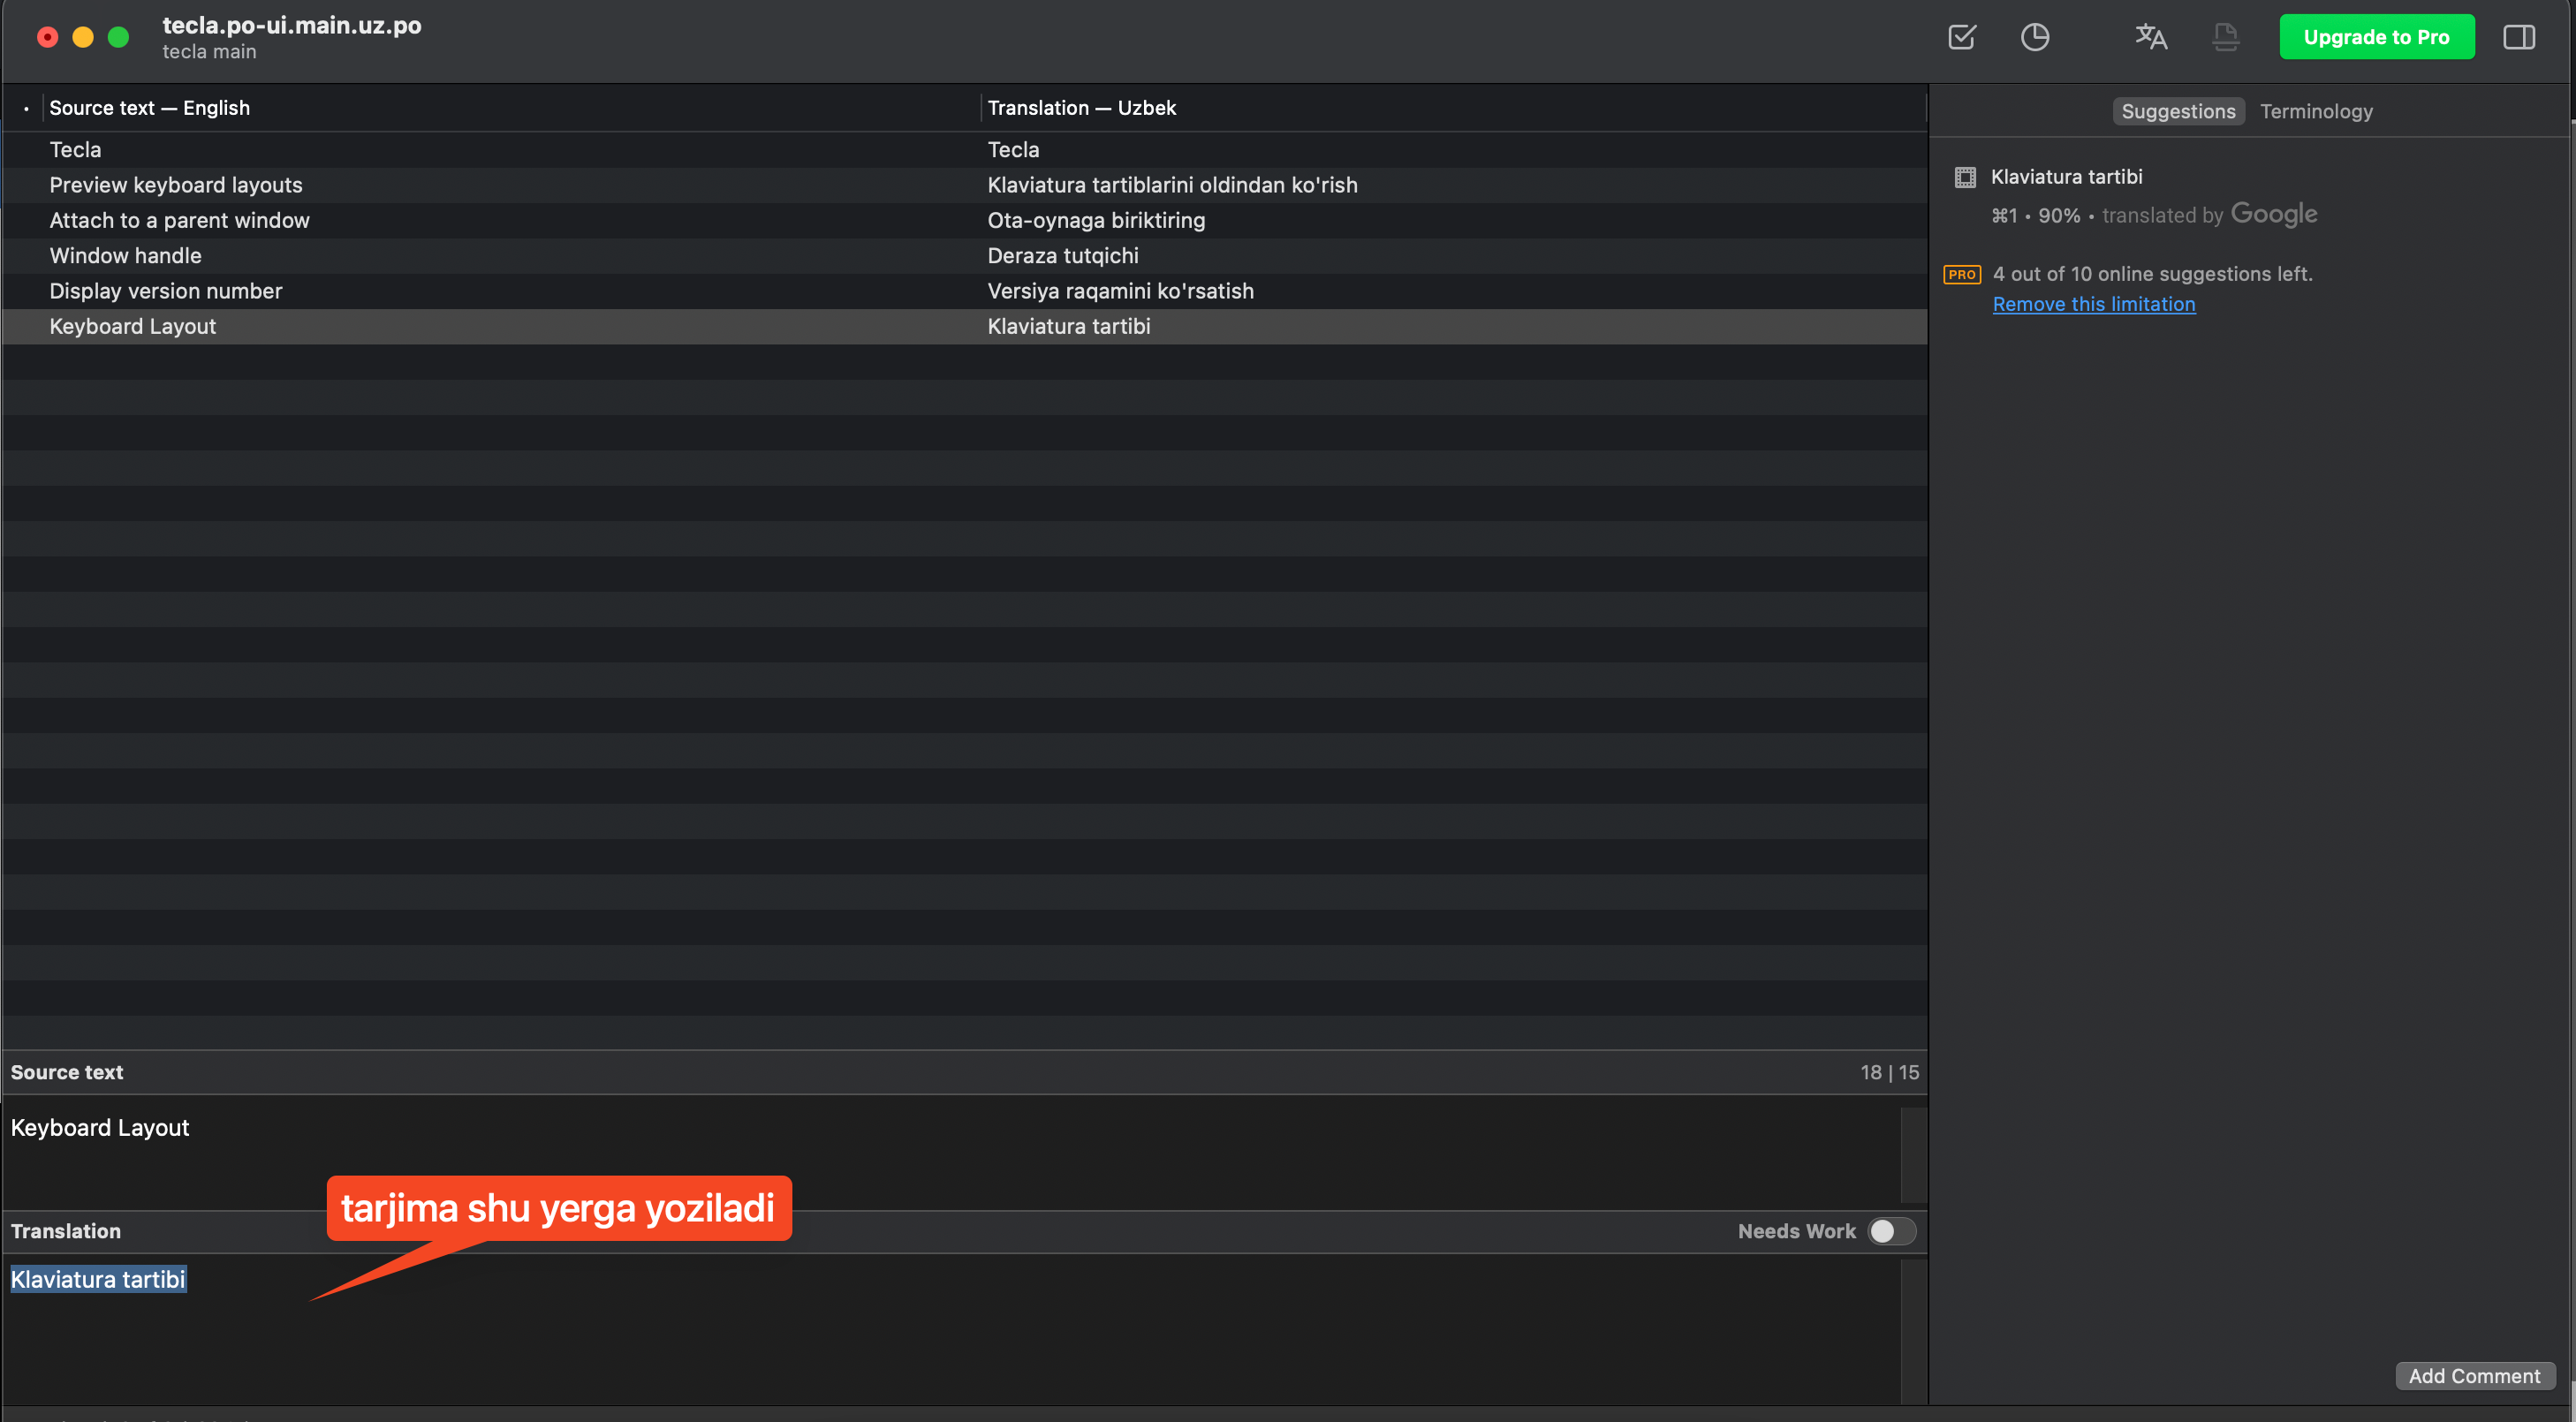
Task: Click the Pre-translate language icon
Action: point(2150,37)
